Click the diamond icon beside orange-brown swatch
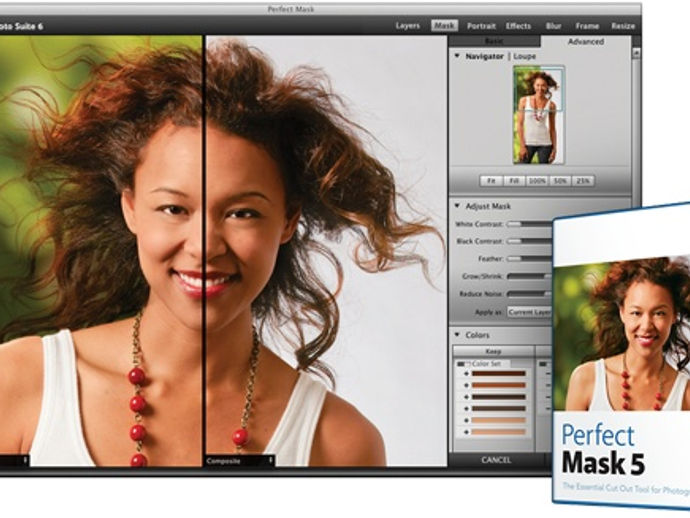 [466, 386]
